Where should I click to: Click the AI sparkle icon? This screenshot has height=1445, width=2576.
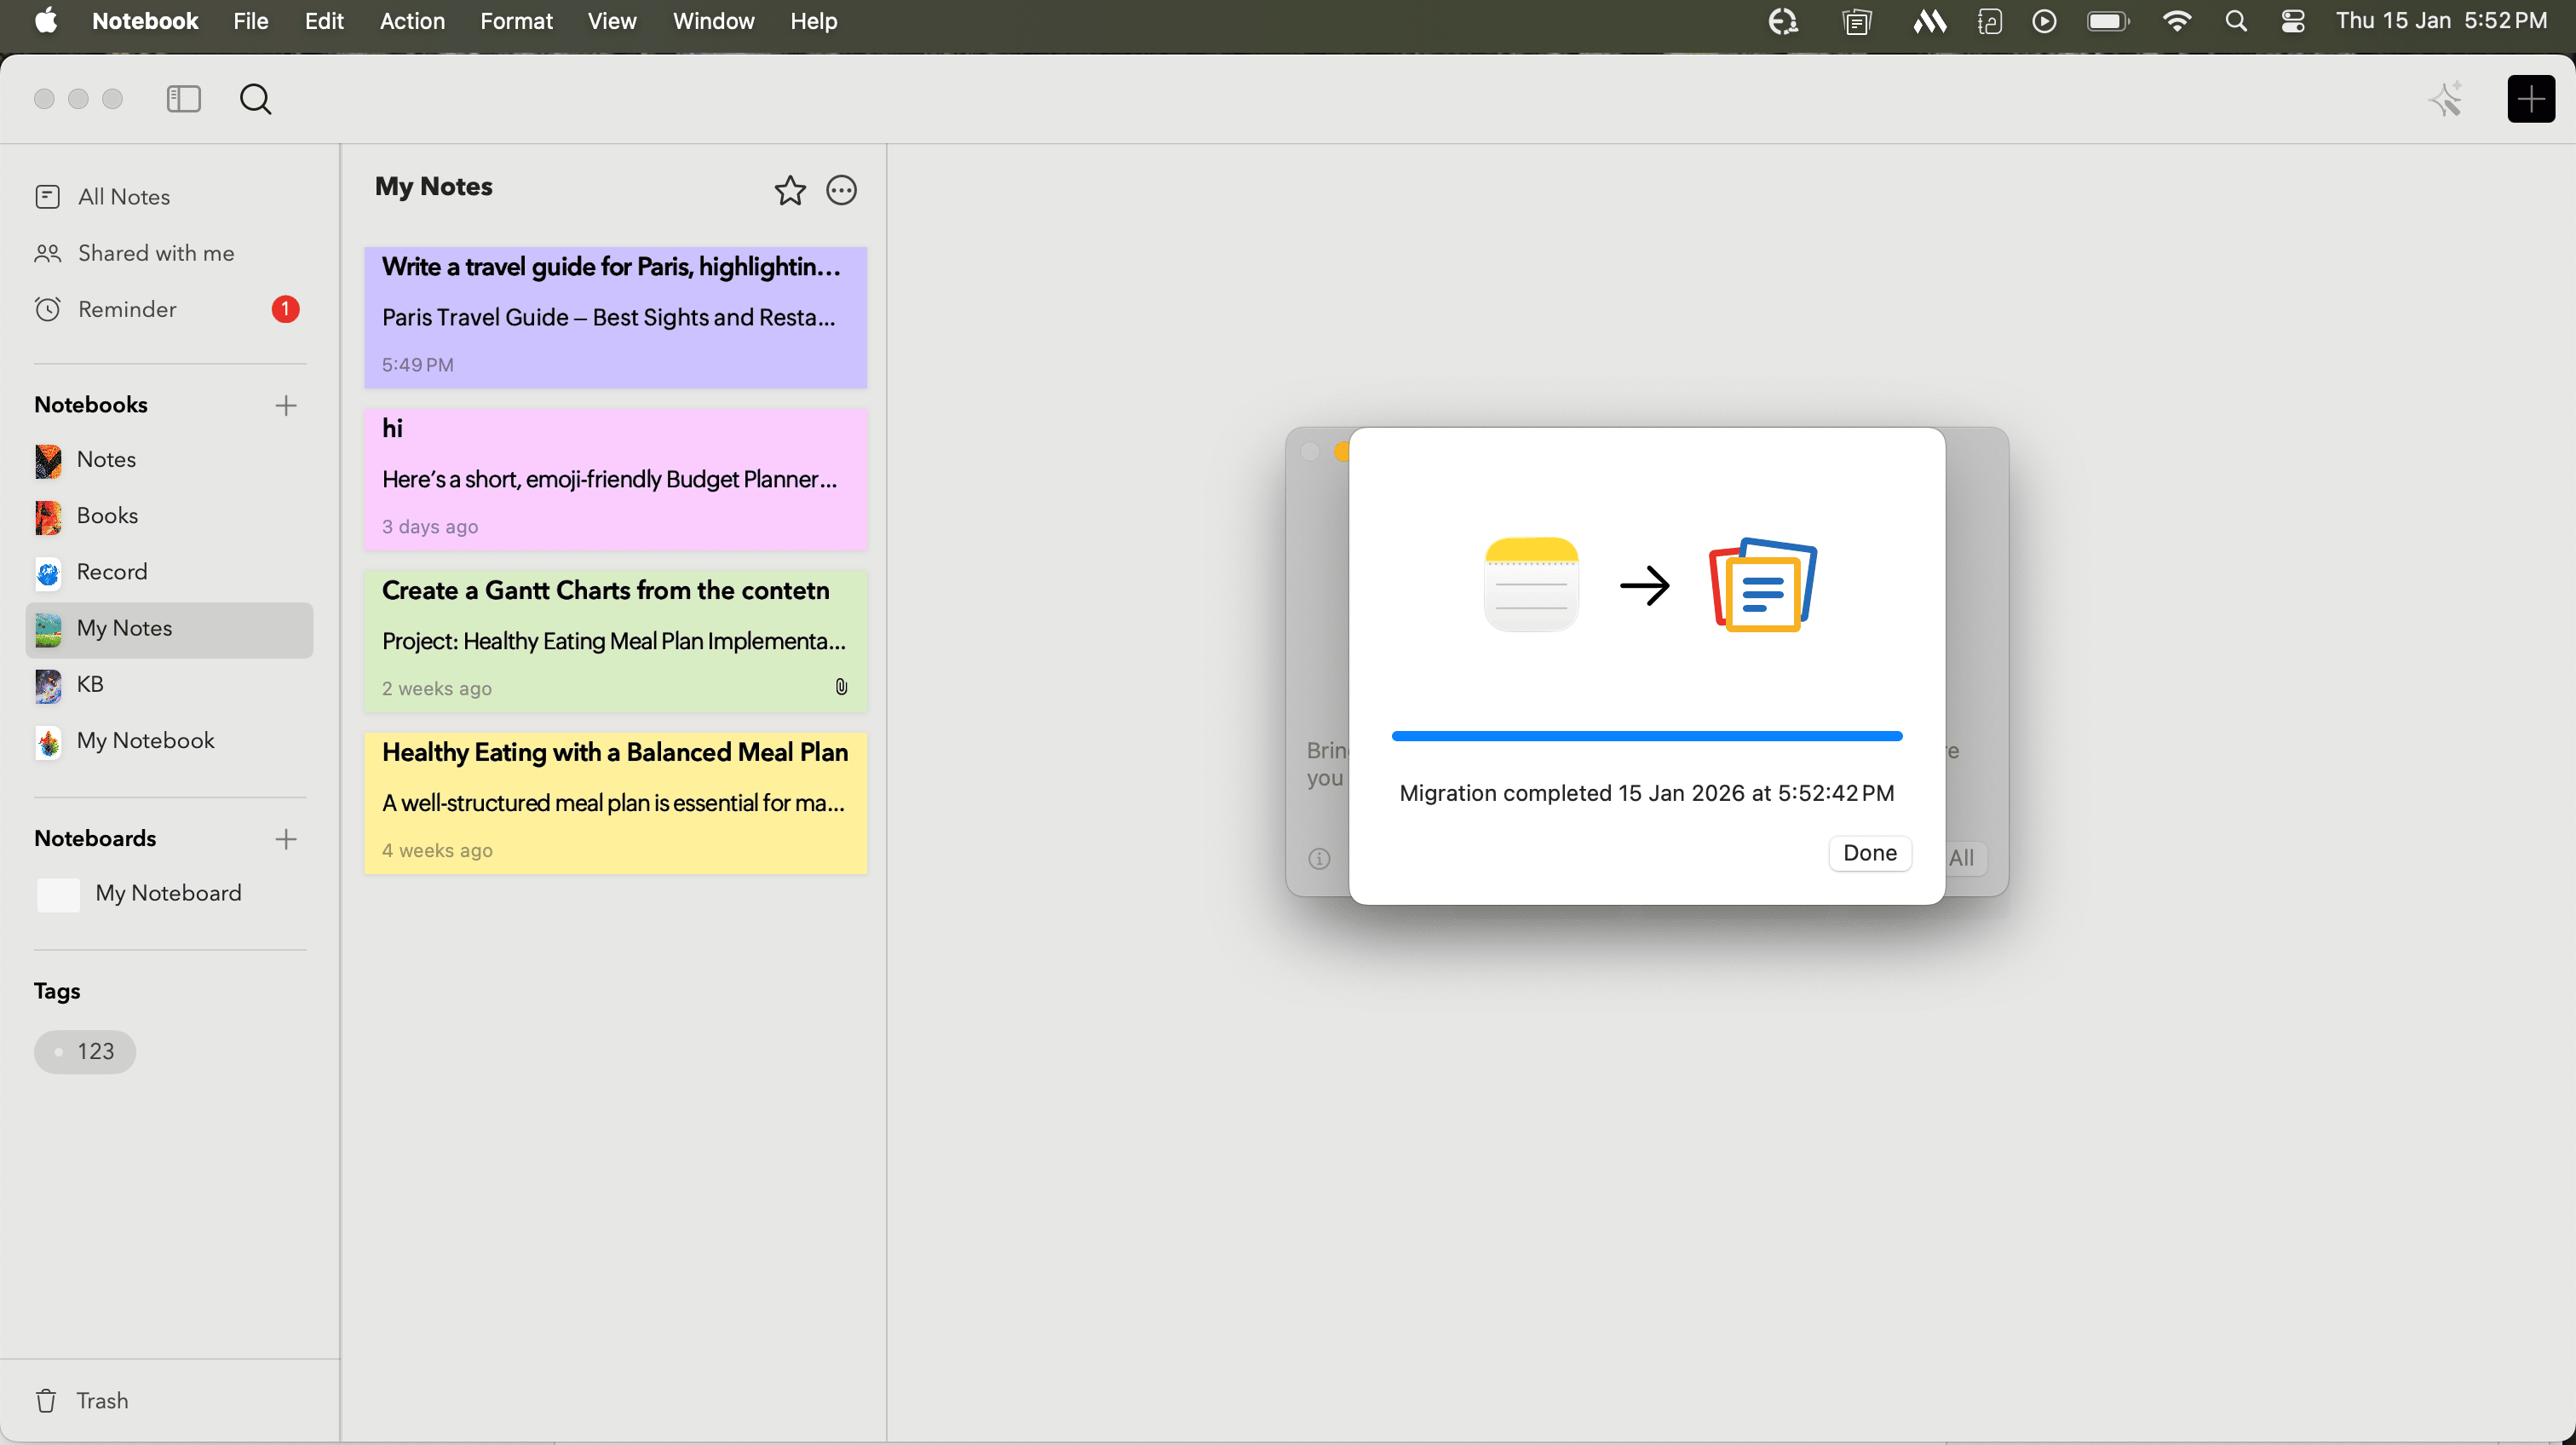(x=2446, y=99)
